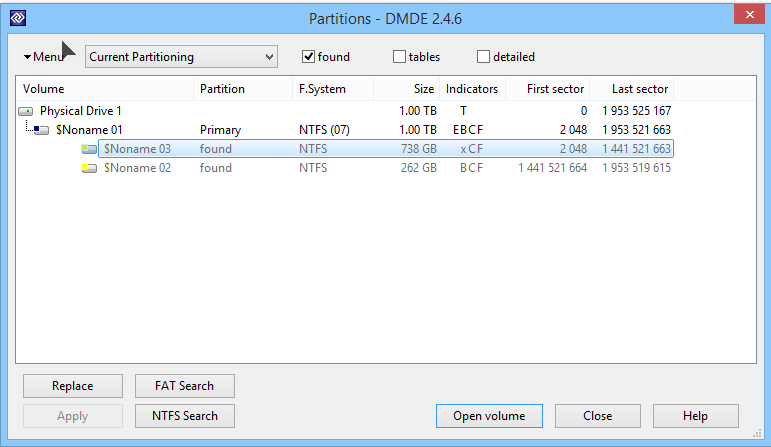This screenshot has height=447, width=771.
Task: Click the $Noname 02 volume icon
Action: [x=89, y=168]
